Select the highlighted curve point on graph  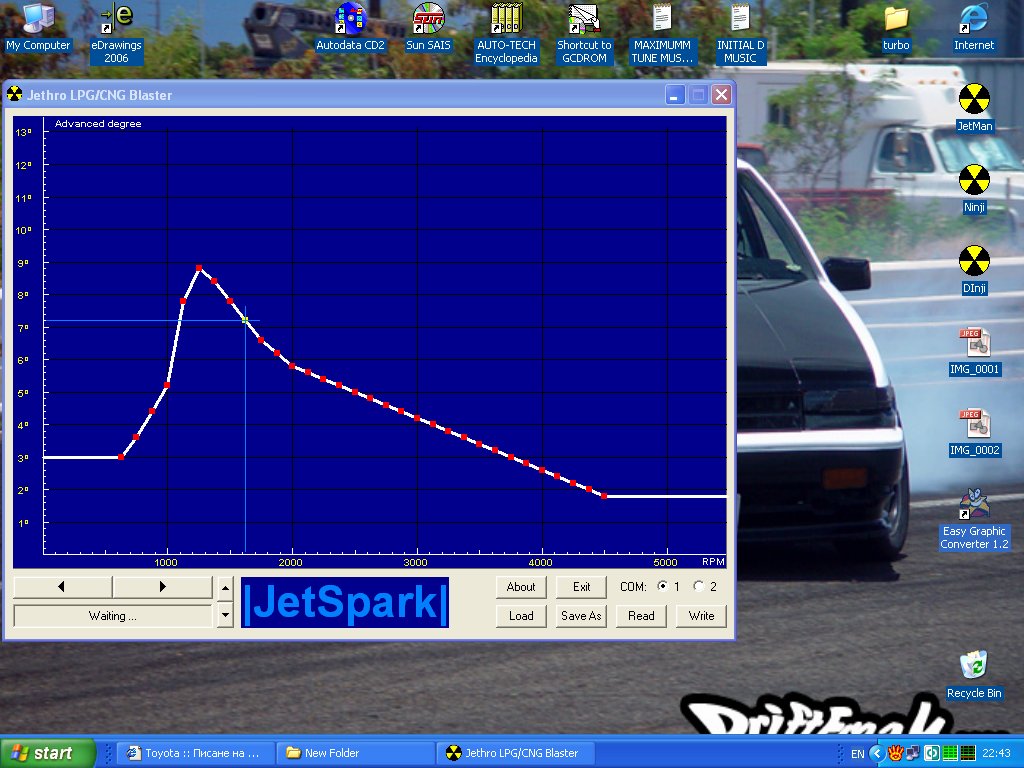point(245,320)
